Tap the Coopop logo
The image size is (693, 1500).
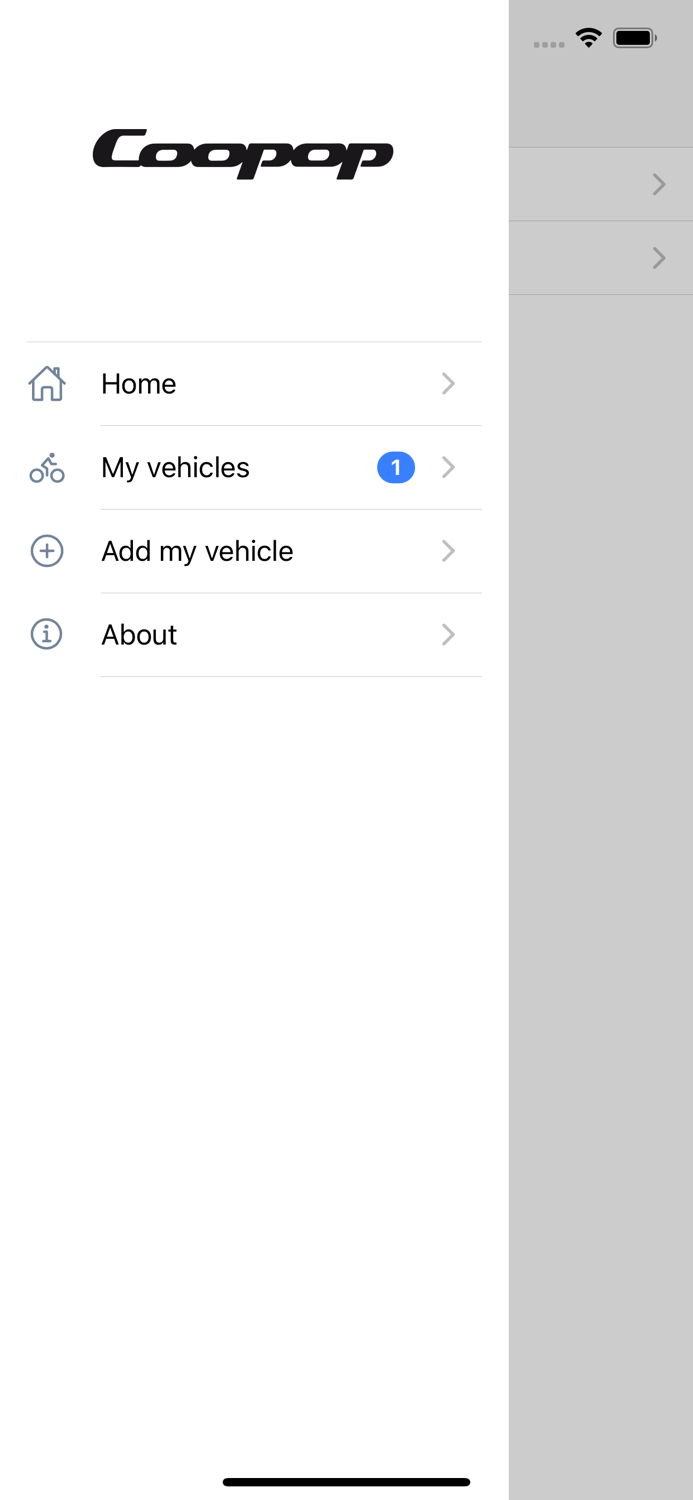[x=243, y=153]
